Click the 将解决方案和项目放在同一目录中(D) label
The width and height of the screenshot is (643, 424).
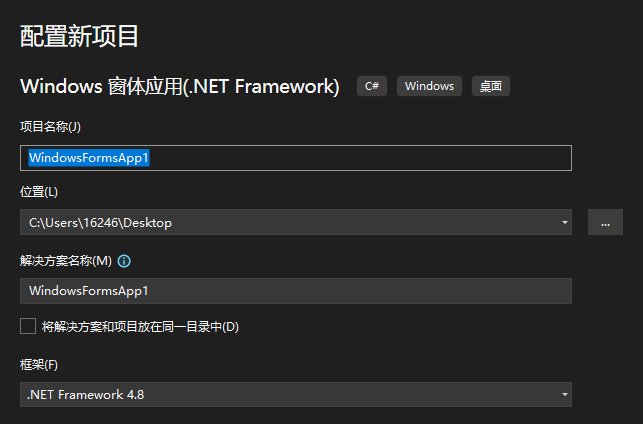point(140,327)
